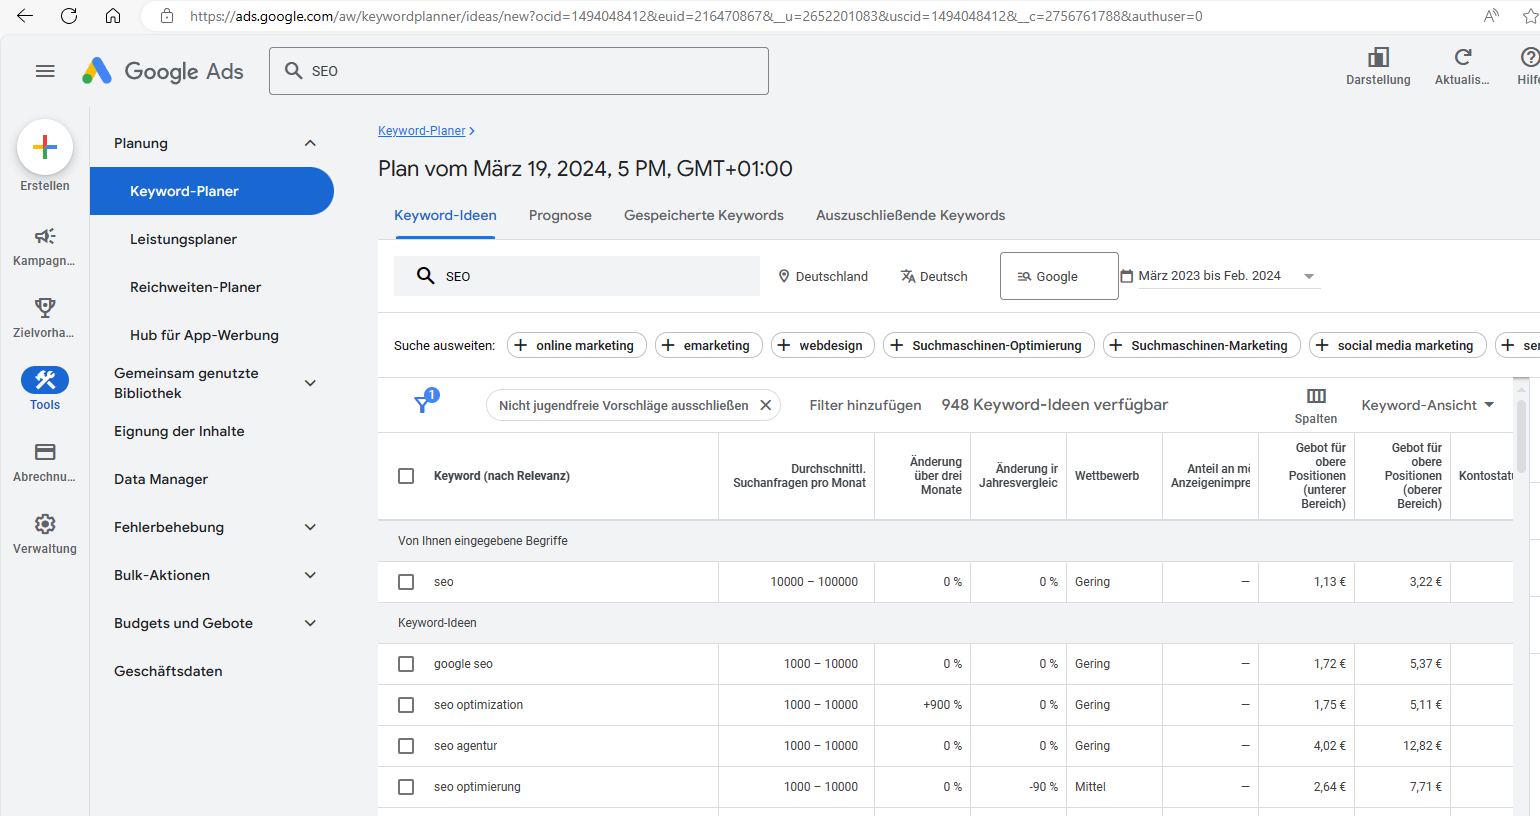Click the lock icon in the address bar
The height and width of the screenshot is (816, 1540).
[167, 16]
